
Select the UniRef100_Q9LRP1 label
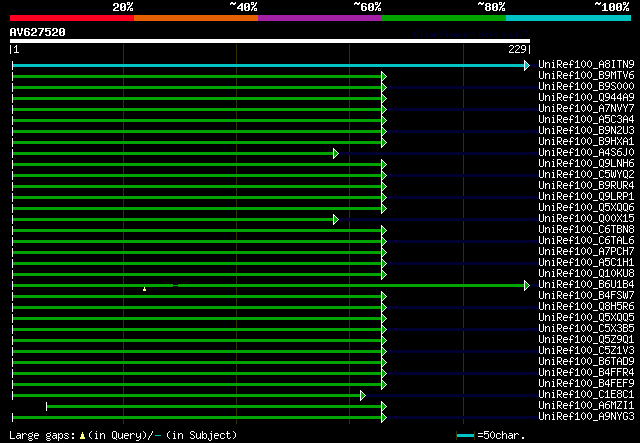tap(586, 197)
